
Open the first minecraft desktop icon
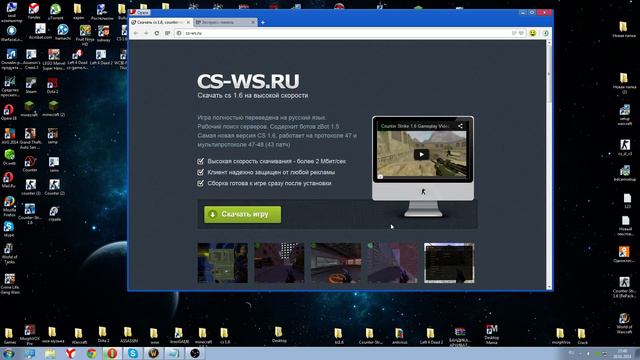(x=29, y=109)
